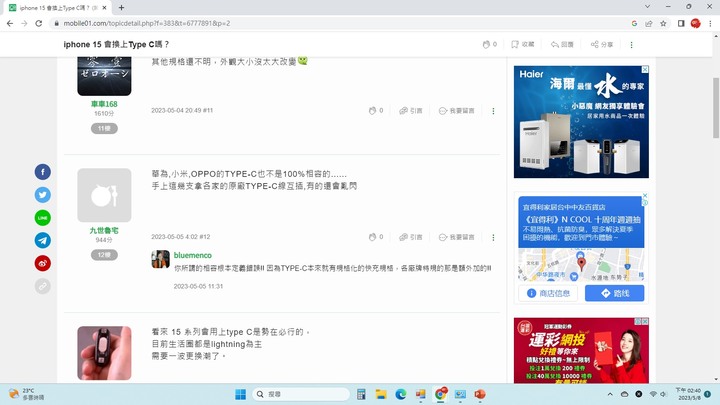
Task: Share the thread via the Twitter icon
Action: [x=43, y=195]
